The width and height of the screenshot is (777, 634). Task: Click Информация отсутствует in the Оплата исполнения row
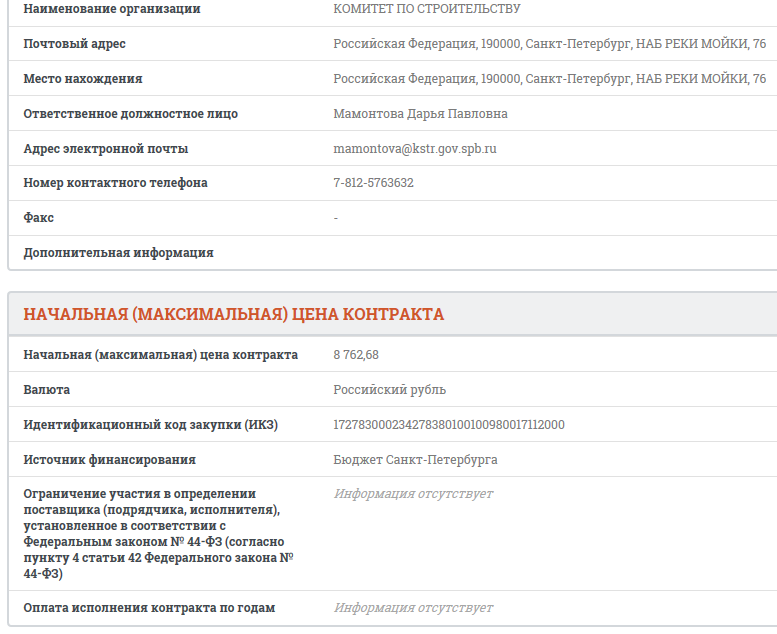pos(413,608)
